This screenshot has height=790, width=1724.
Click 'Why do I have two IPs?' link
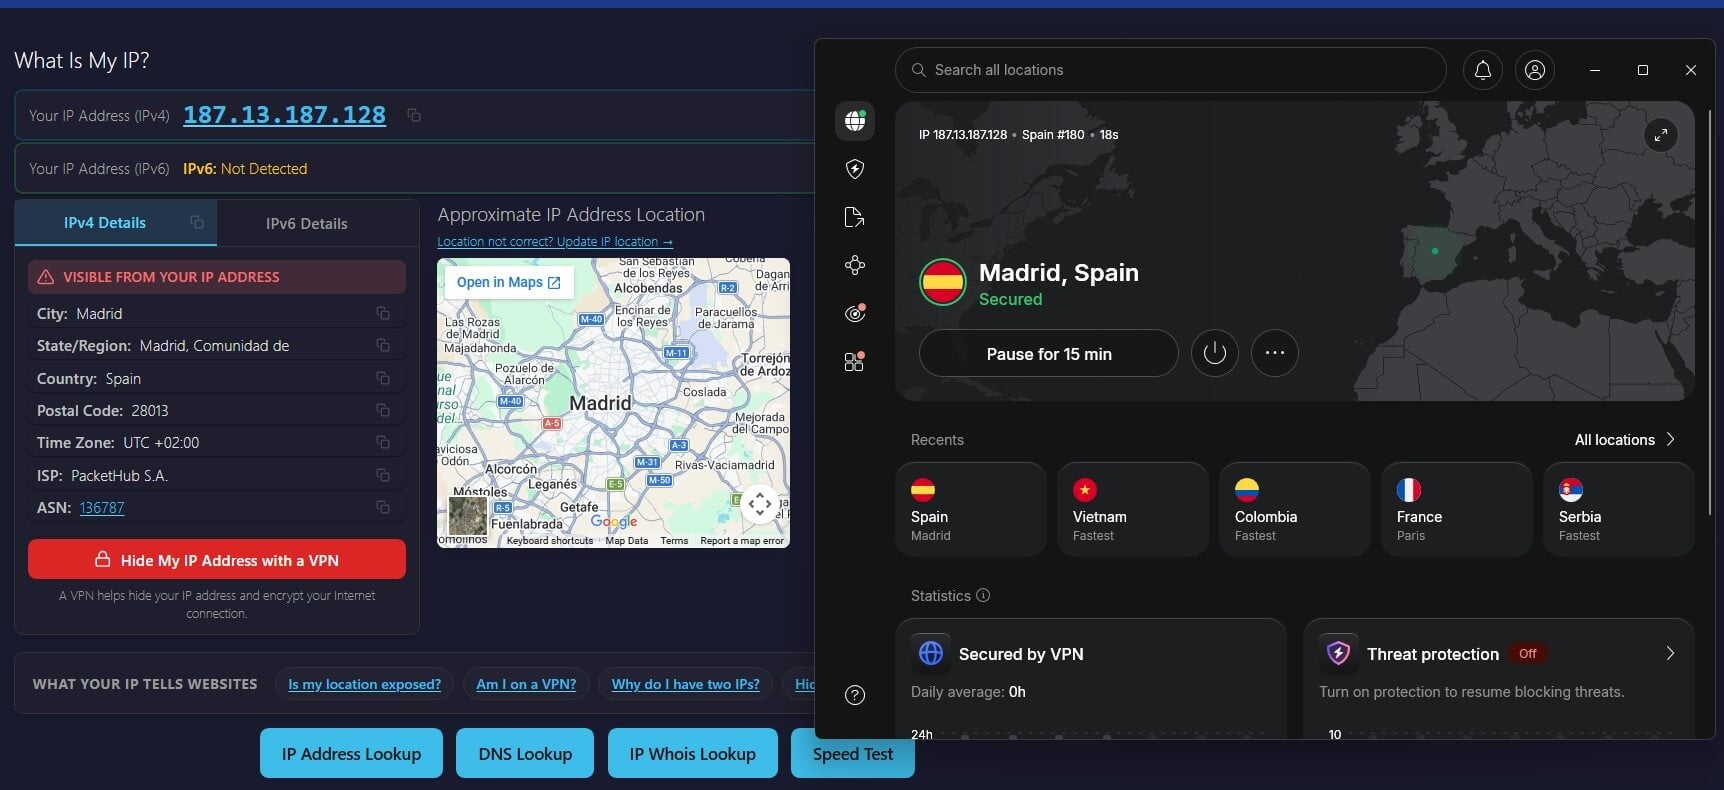click(x=686, y=684)
